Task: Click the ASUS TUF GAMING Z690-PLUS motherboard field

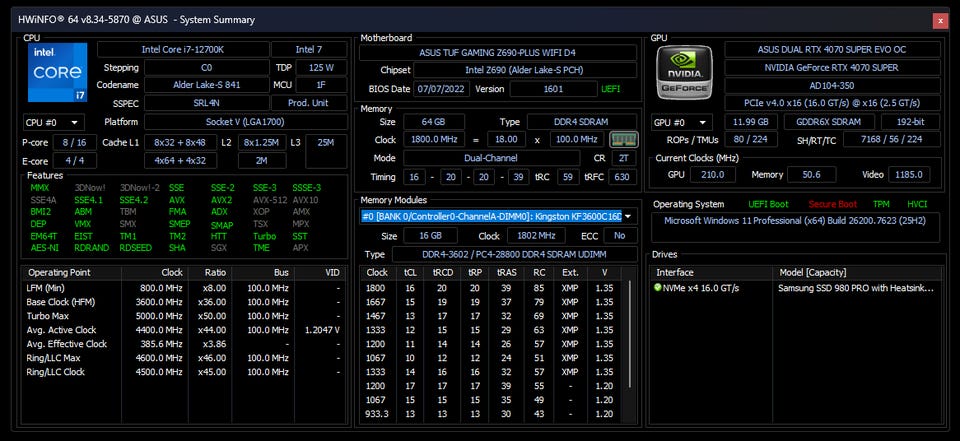Action: pyautogui.click(x=497, y=52)
